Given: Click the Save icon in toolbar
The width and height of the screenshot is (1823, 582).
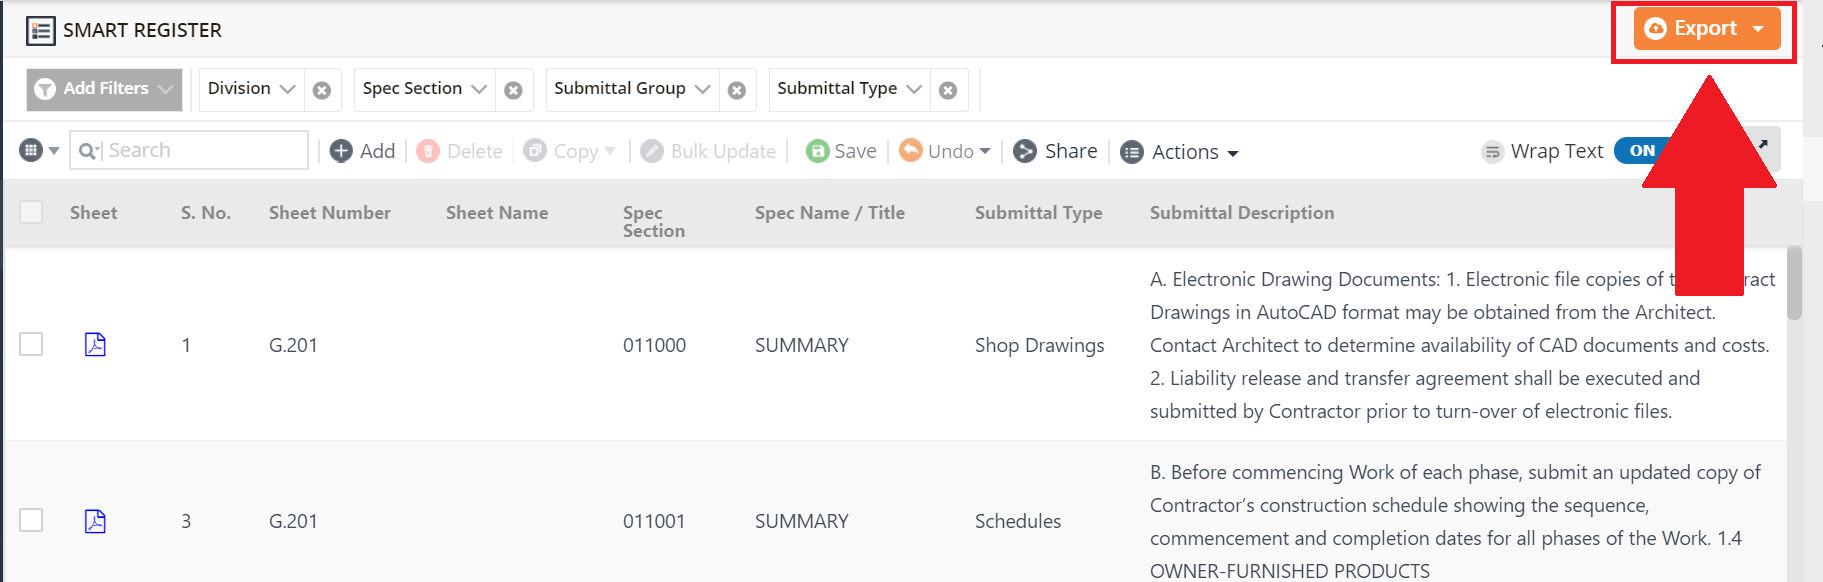Looking at the screenshot, I should coord(817,151).
